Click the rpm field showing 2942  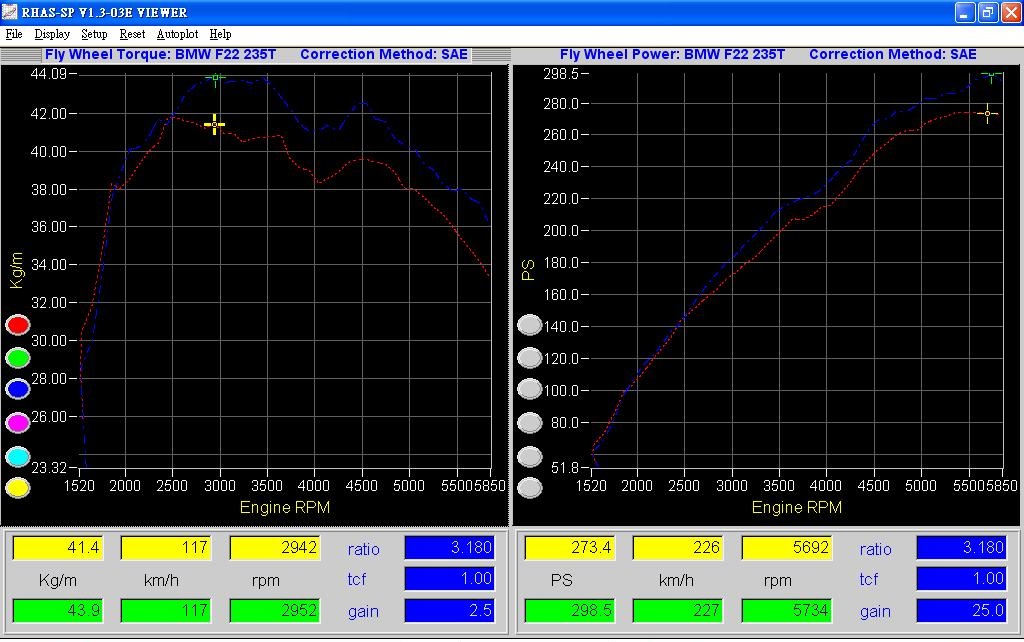[275, 548]
